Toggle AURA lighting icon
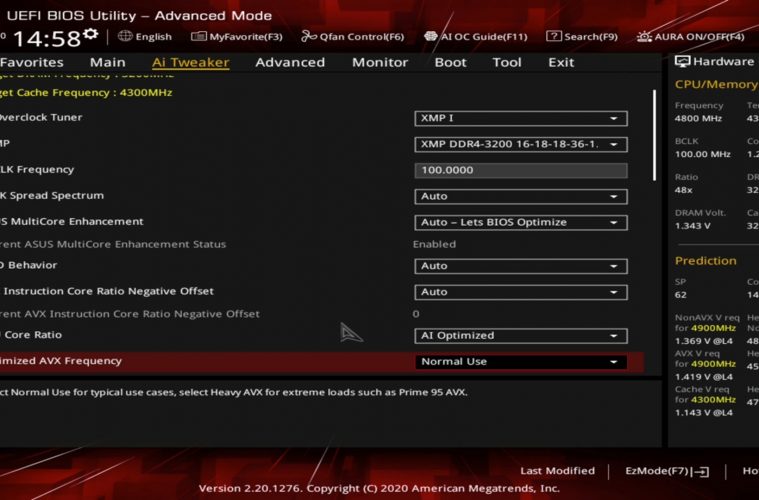 tap(644, 36)
